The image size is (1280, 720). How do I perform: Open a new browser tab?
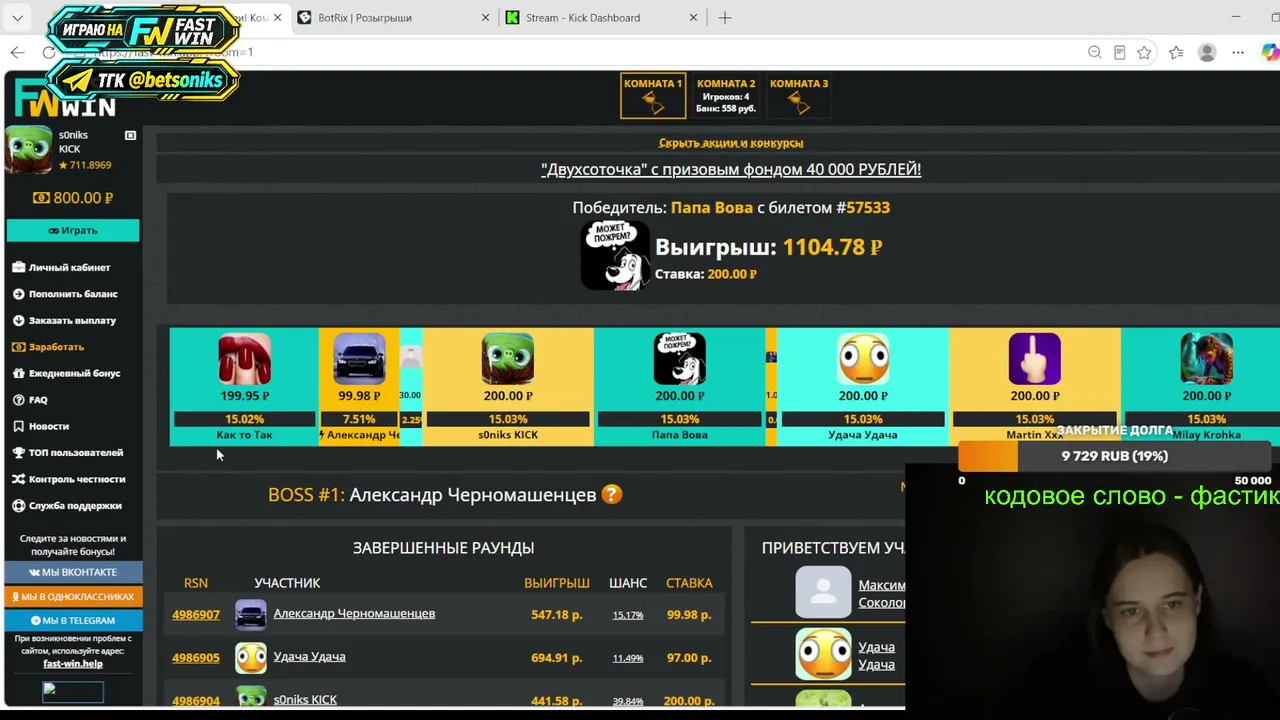pyautogui.click(x=725, y=18)
